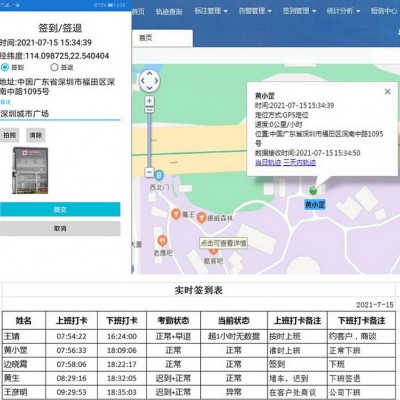
Task: Select the 签到 radio button
Action: click(x=5, y=67)
